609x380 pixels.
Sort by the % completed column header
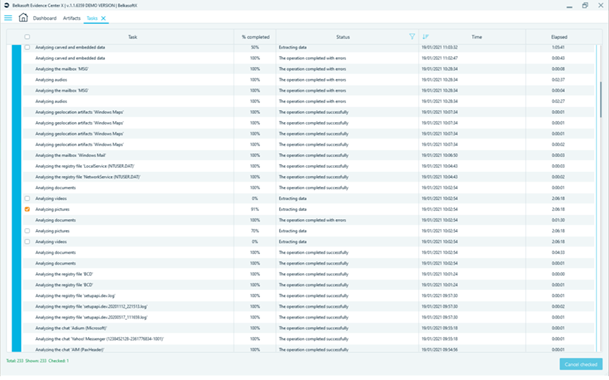255,37
